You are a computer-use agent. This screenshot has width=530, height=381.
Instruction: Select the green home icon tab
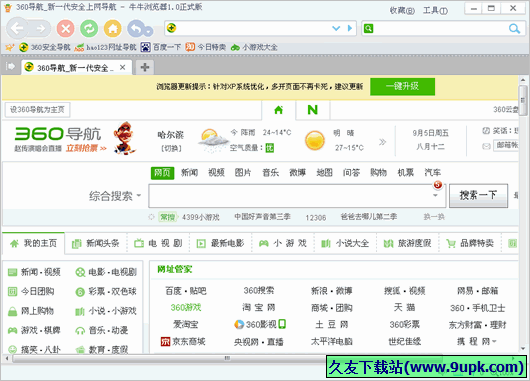pyautogui.click(x=279, y=110)
